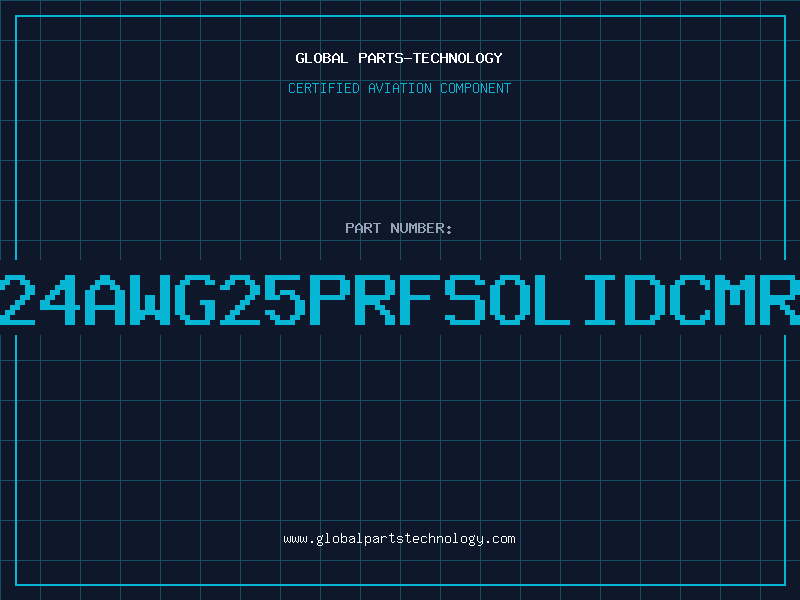This screenshot has height=600, width=800.
Task: Click the bottom-right corner of the border frame
Action: (x=785, y=585)
